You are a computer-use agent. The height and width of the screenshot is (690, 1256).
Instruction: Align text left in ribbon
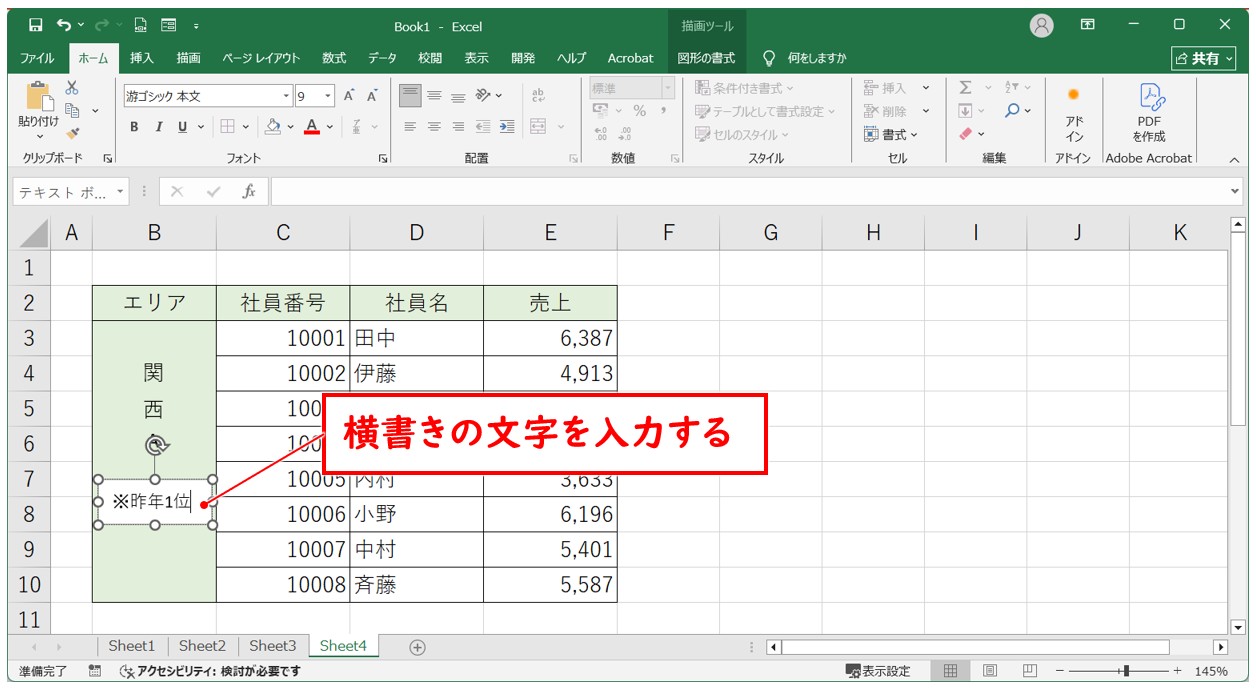click(x=410, y=127)
